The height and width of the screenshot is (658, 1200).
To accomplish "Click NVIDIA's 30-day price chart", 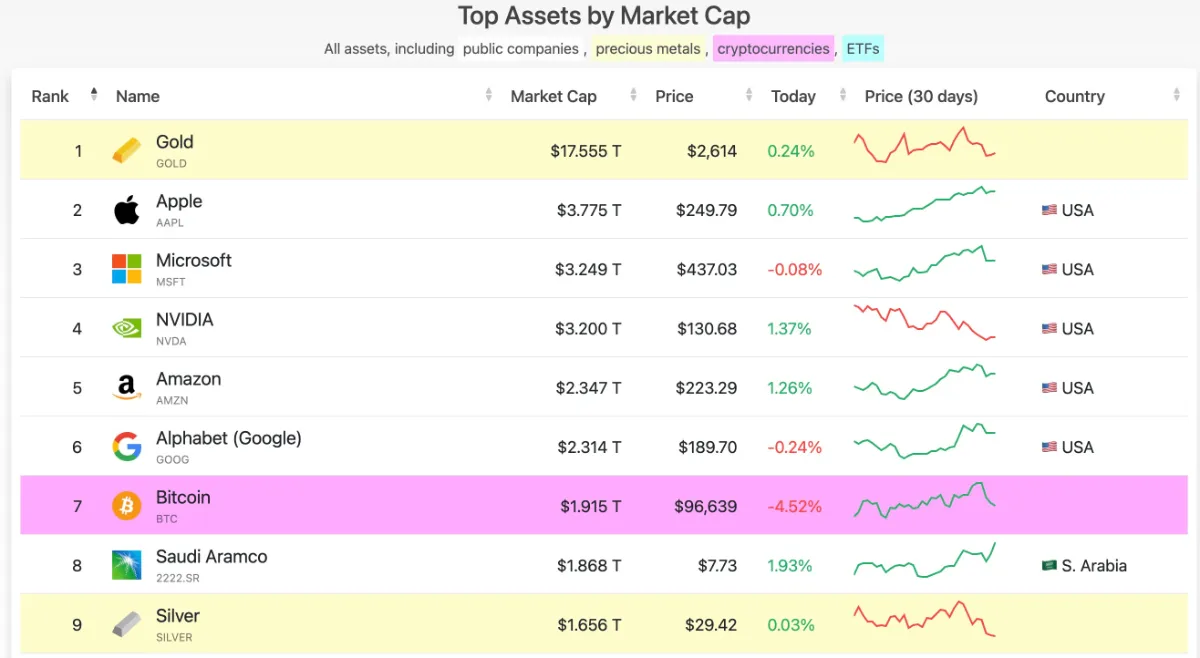I will click(x=924, y=322).
